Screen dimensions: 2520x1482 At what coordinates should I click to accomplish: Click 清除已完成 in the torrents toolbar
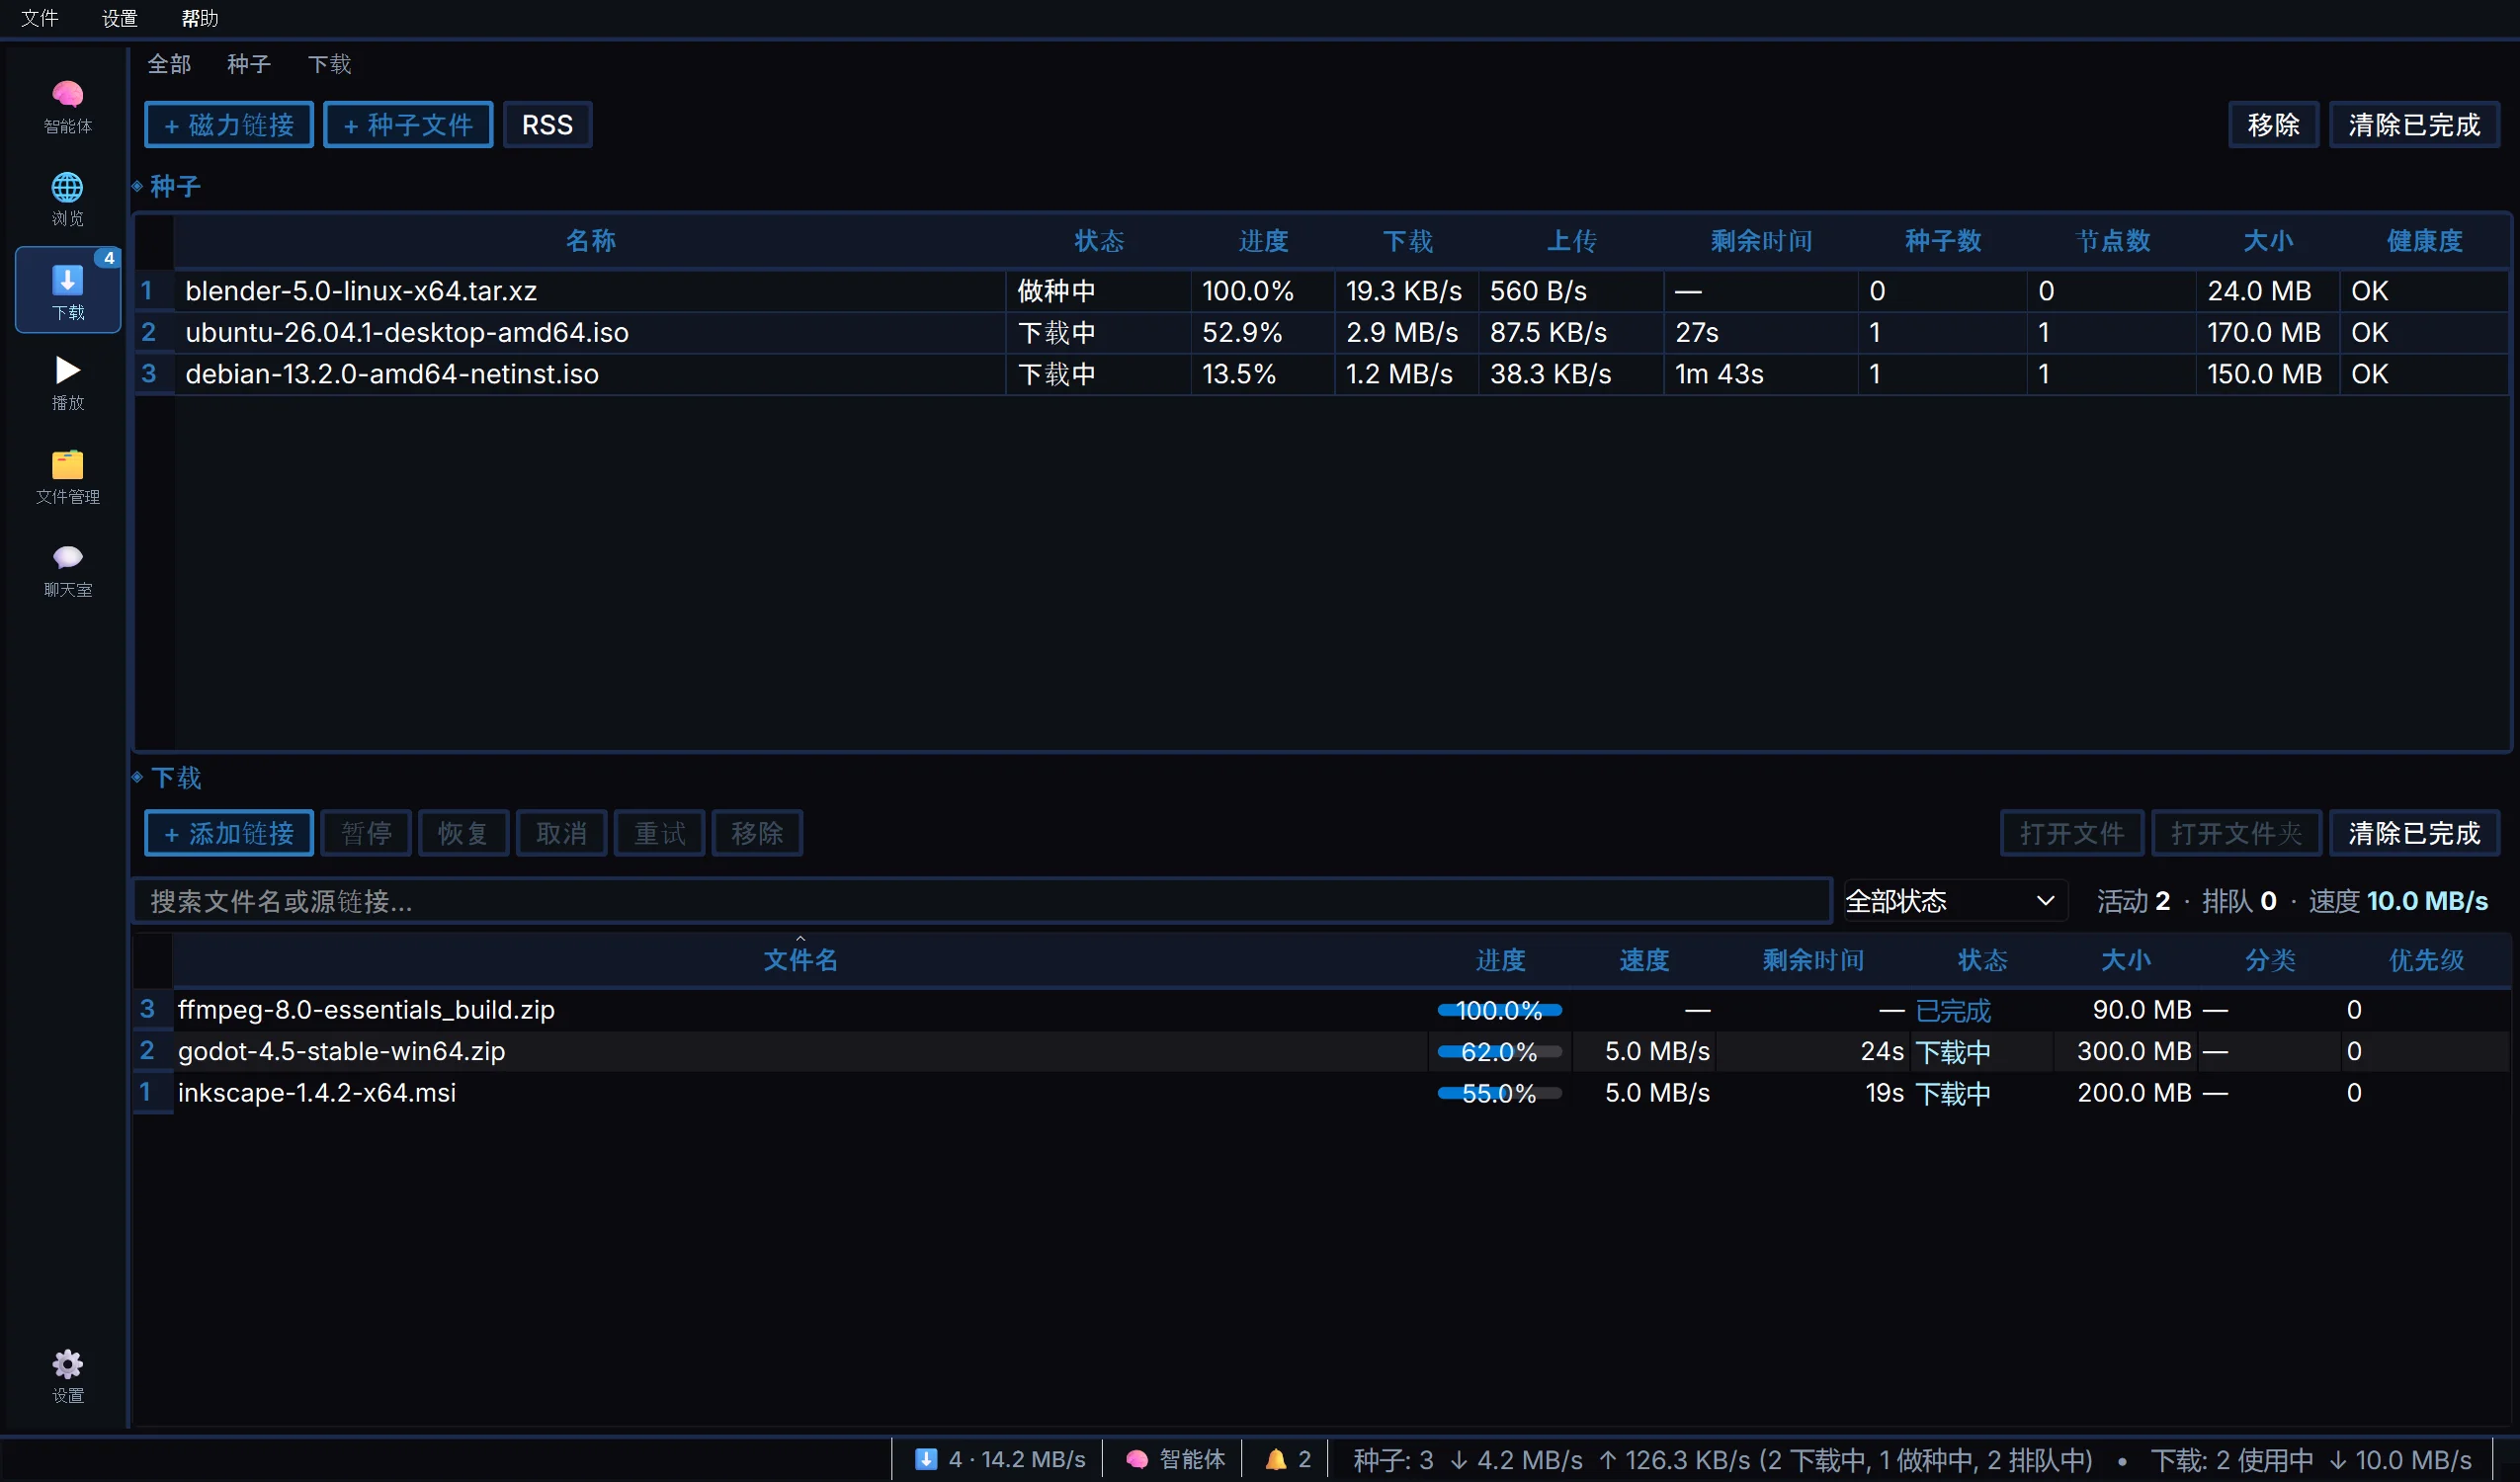pyautogui.click(x=2414, y=125)
